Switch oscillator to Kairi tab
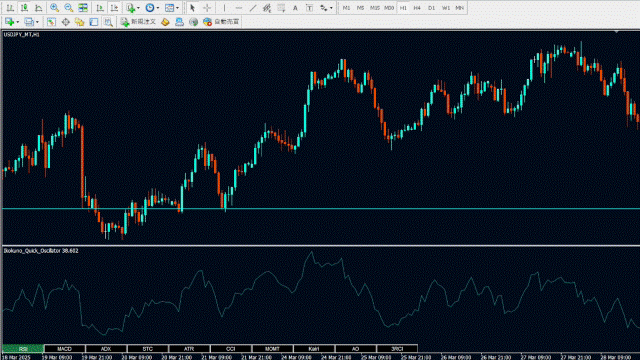The width and height of the screenshot is (640, 360). [314, 349]
